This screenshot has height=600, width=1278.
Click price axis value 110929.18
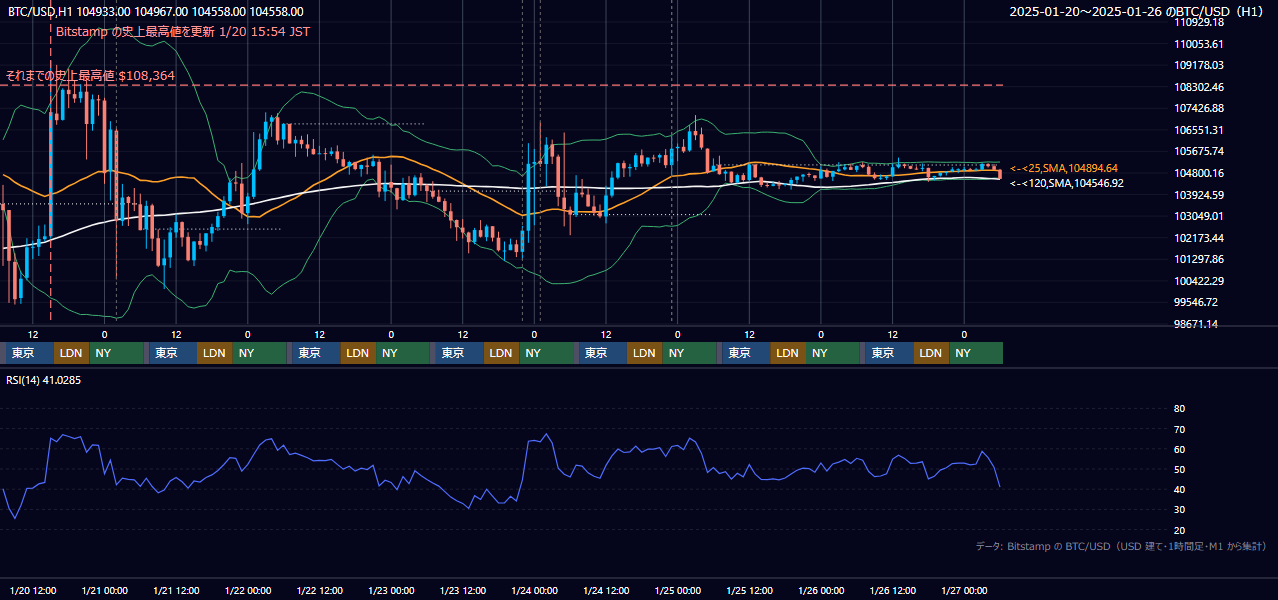1198,22
